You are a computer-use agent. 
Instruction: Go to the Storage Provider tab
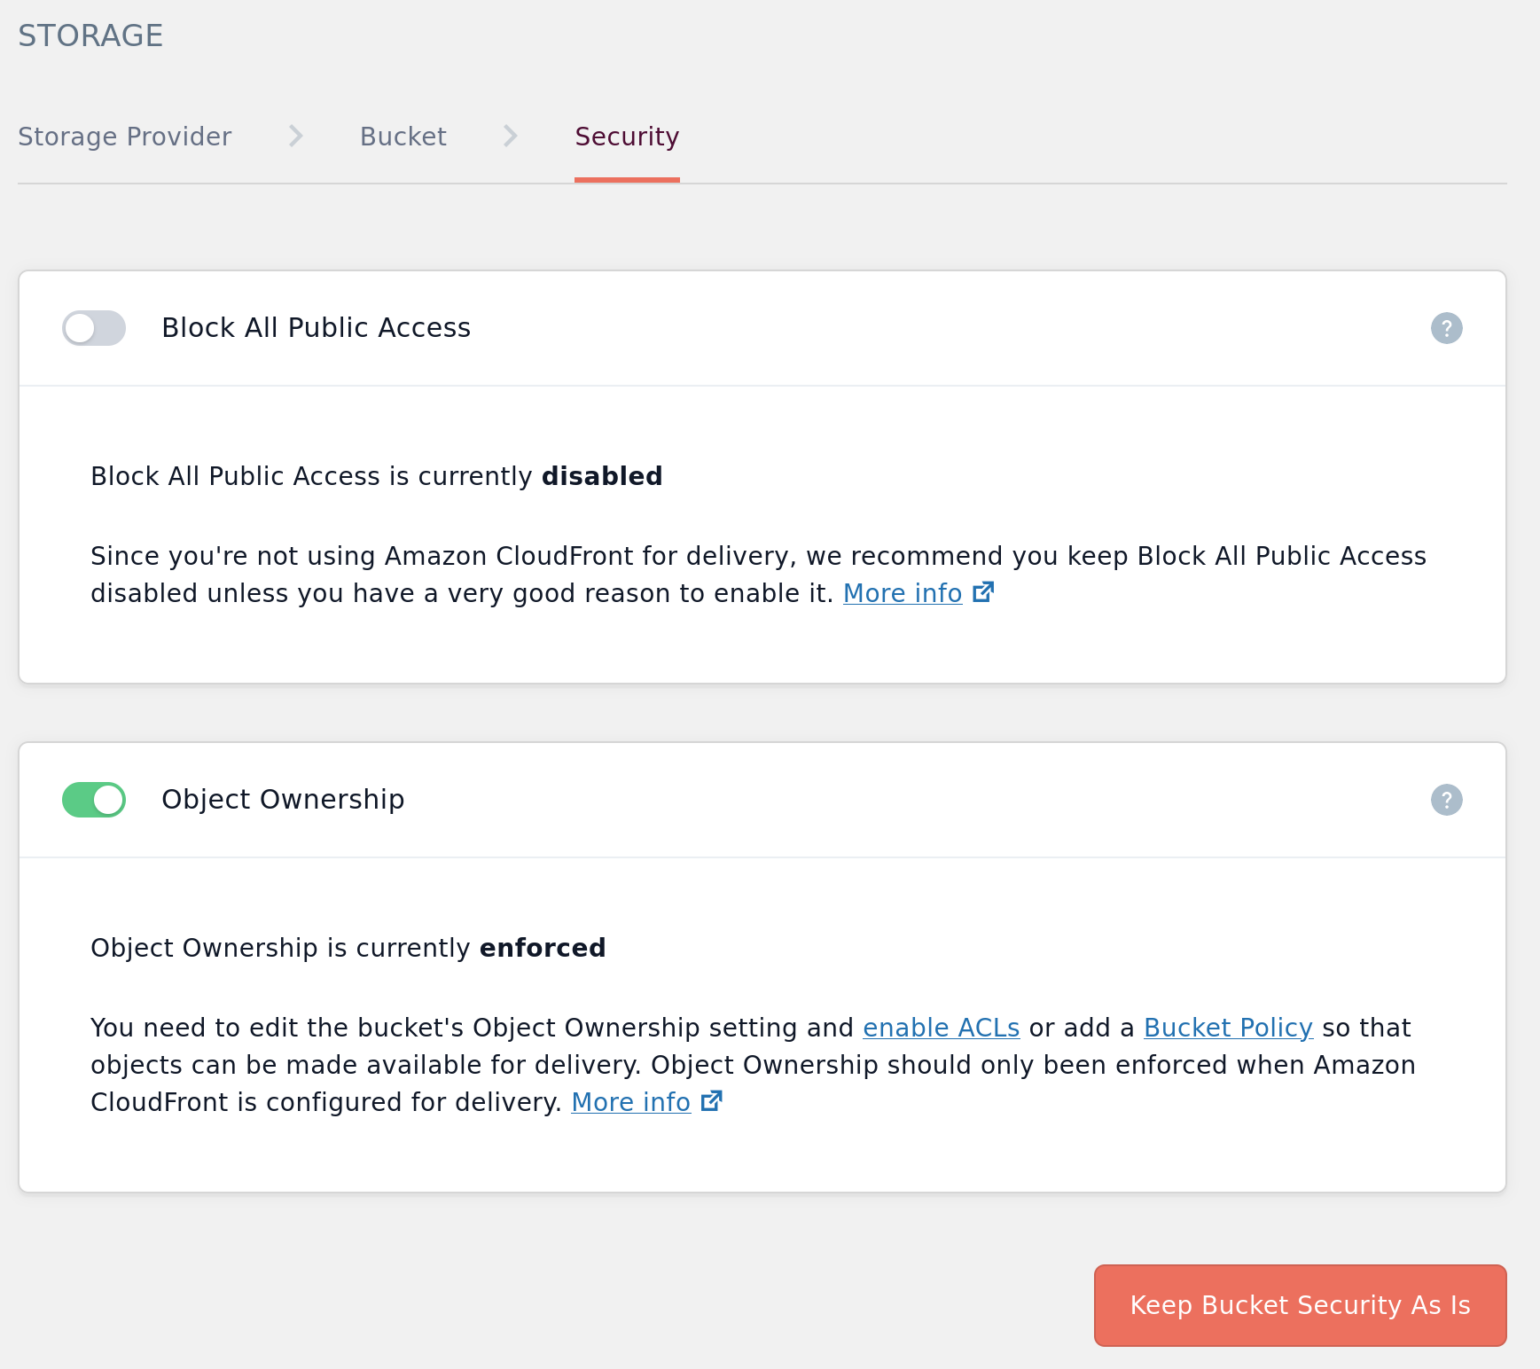(x=125, y=136)
